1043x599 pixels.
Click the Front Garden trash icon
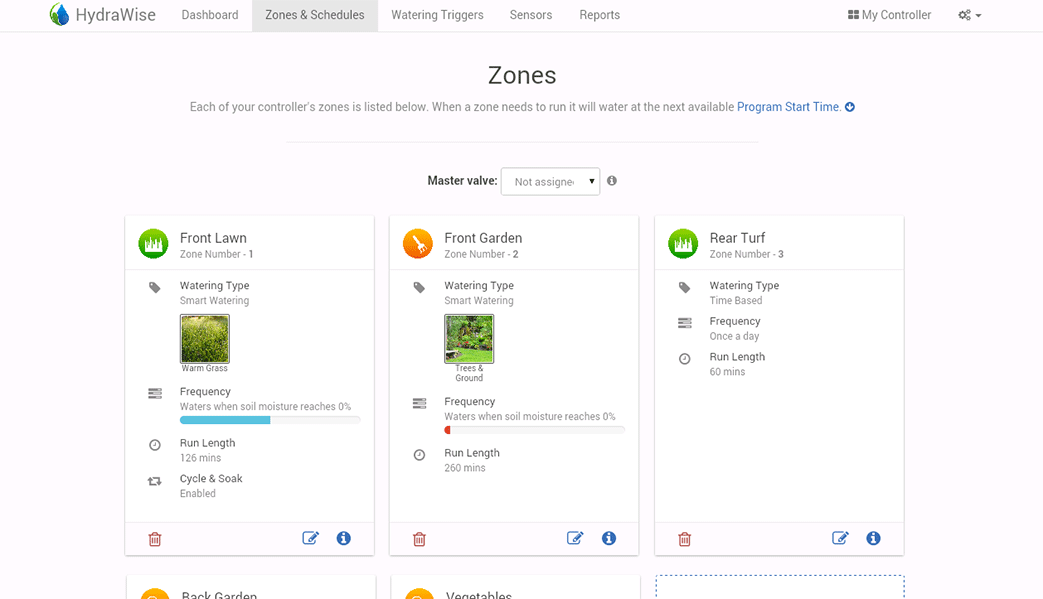419,539
